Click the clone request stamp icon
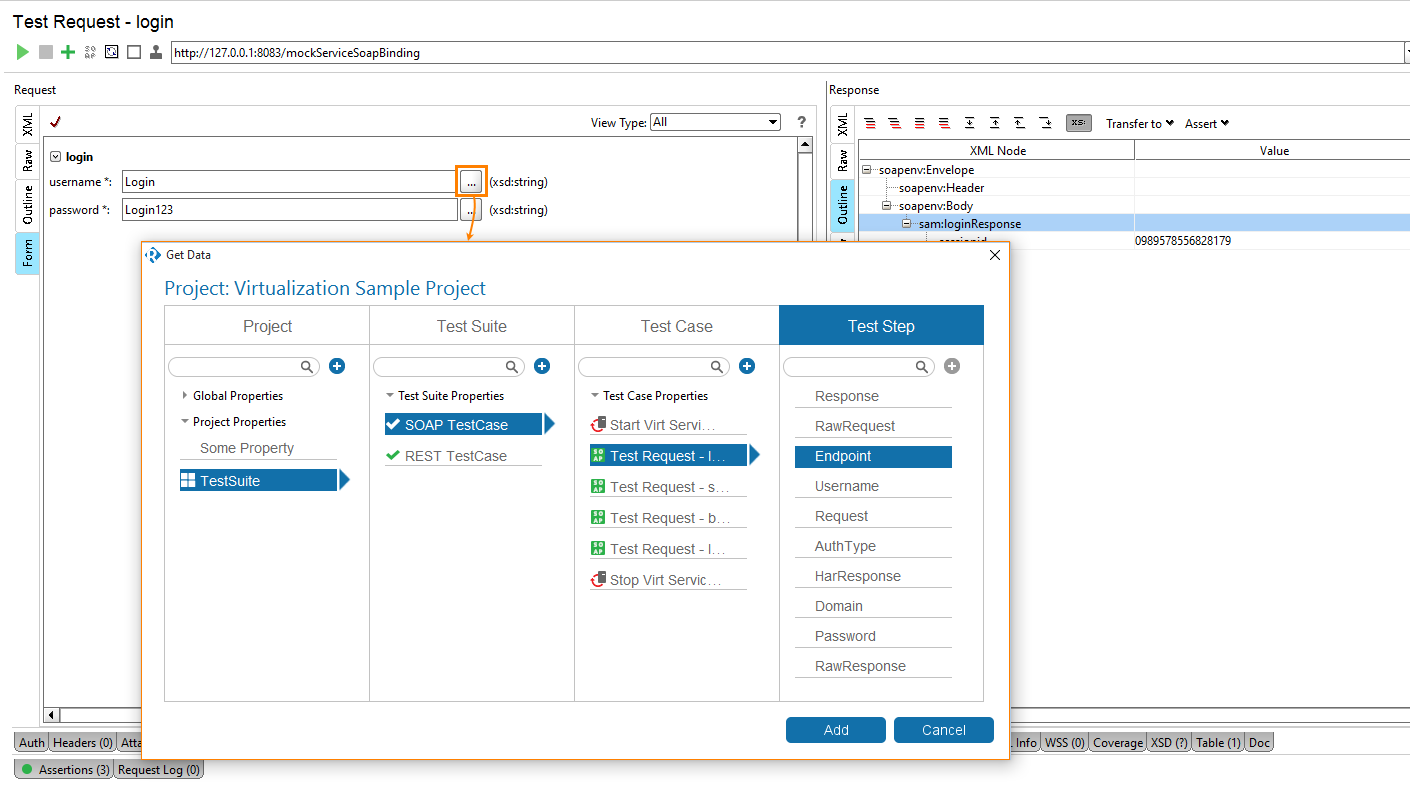Image resolution: width=1410 pixels, height=785 pixels. point(156,52)
